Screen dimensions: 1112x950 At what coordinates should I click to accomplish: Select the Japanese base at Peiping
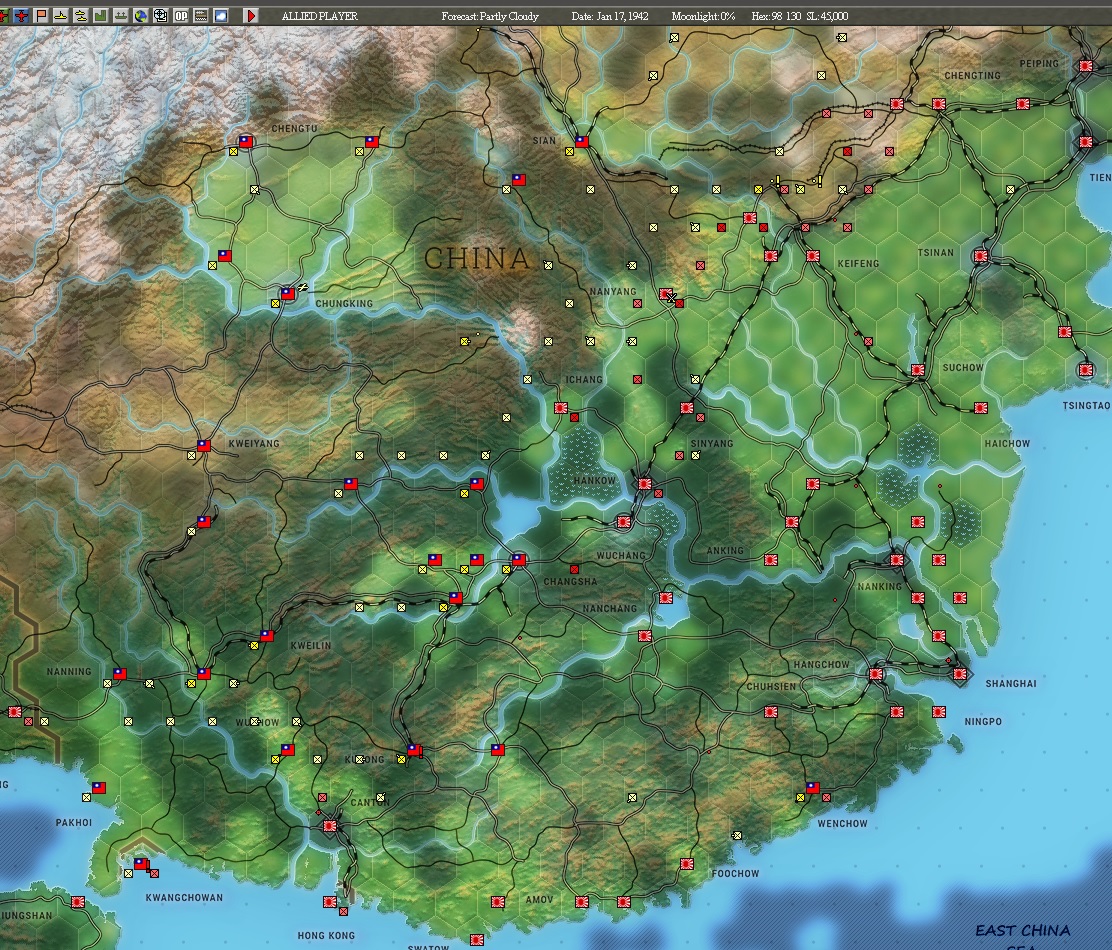tap(1086, 65)
